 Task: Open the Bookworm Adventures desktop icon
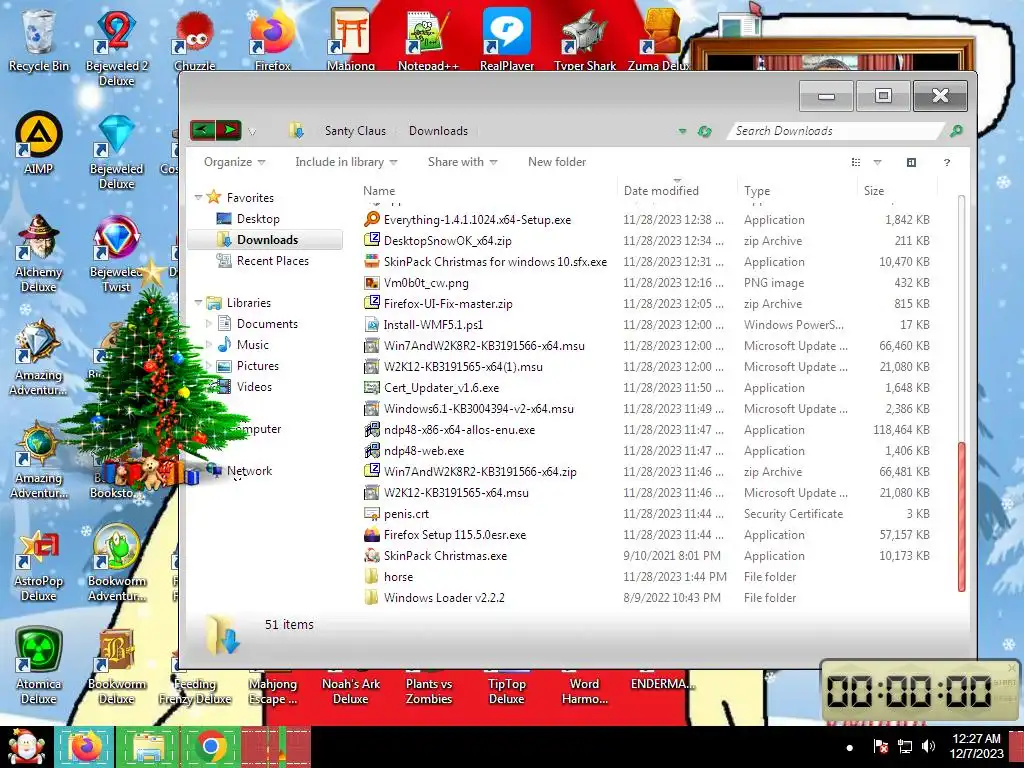116,562
